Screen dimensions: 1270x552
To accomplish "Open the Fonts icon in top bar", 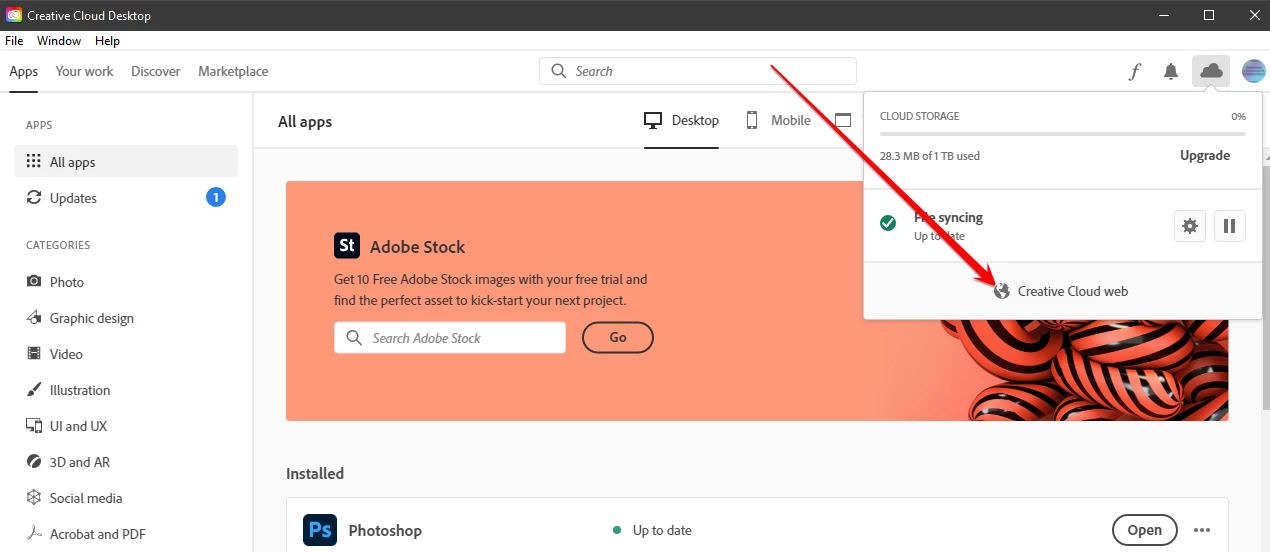I will pos(1134,71).
